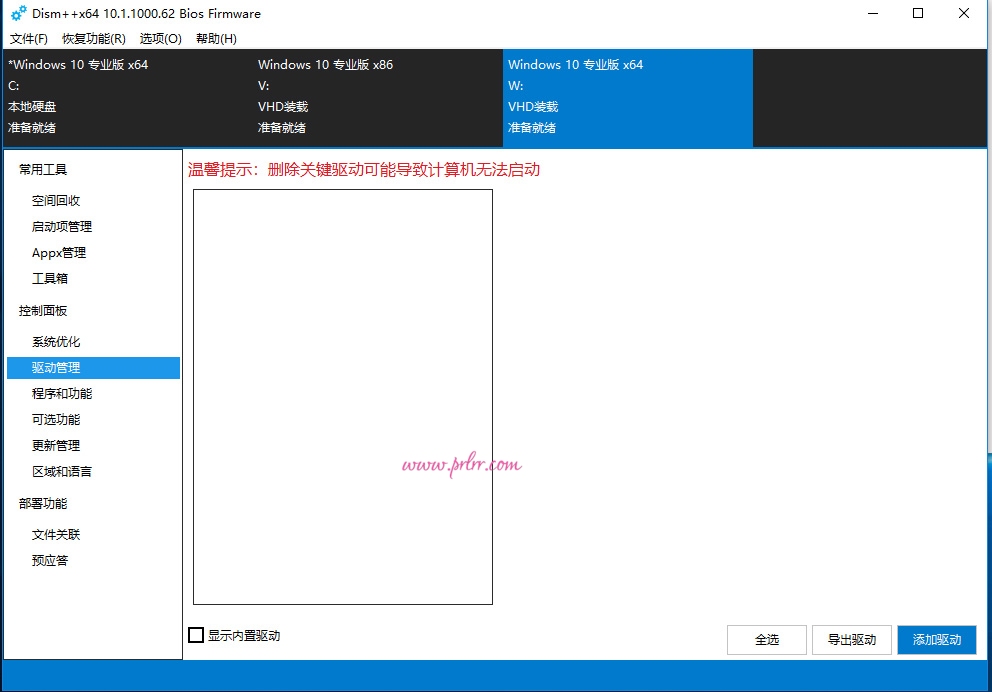The height and width of the screenshot is (692, 992).
Task: Open 更新管理 update management
Action: point(55,445)
